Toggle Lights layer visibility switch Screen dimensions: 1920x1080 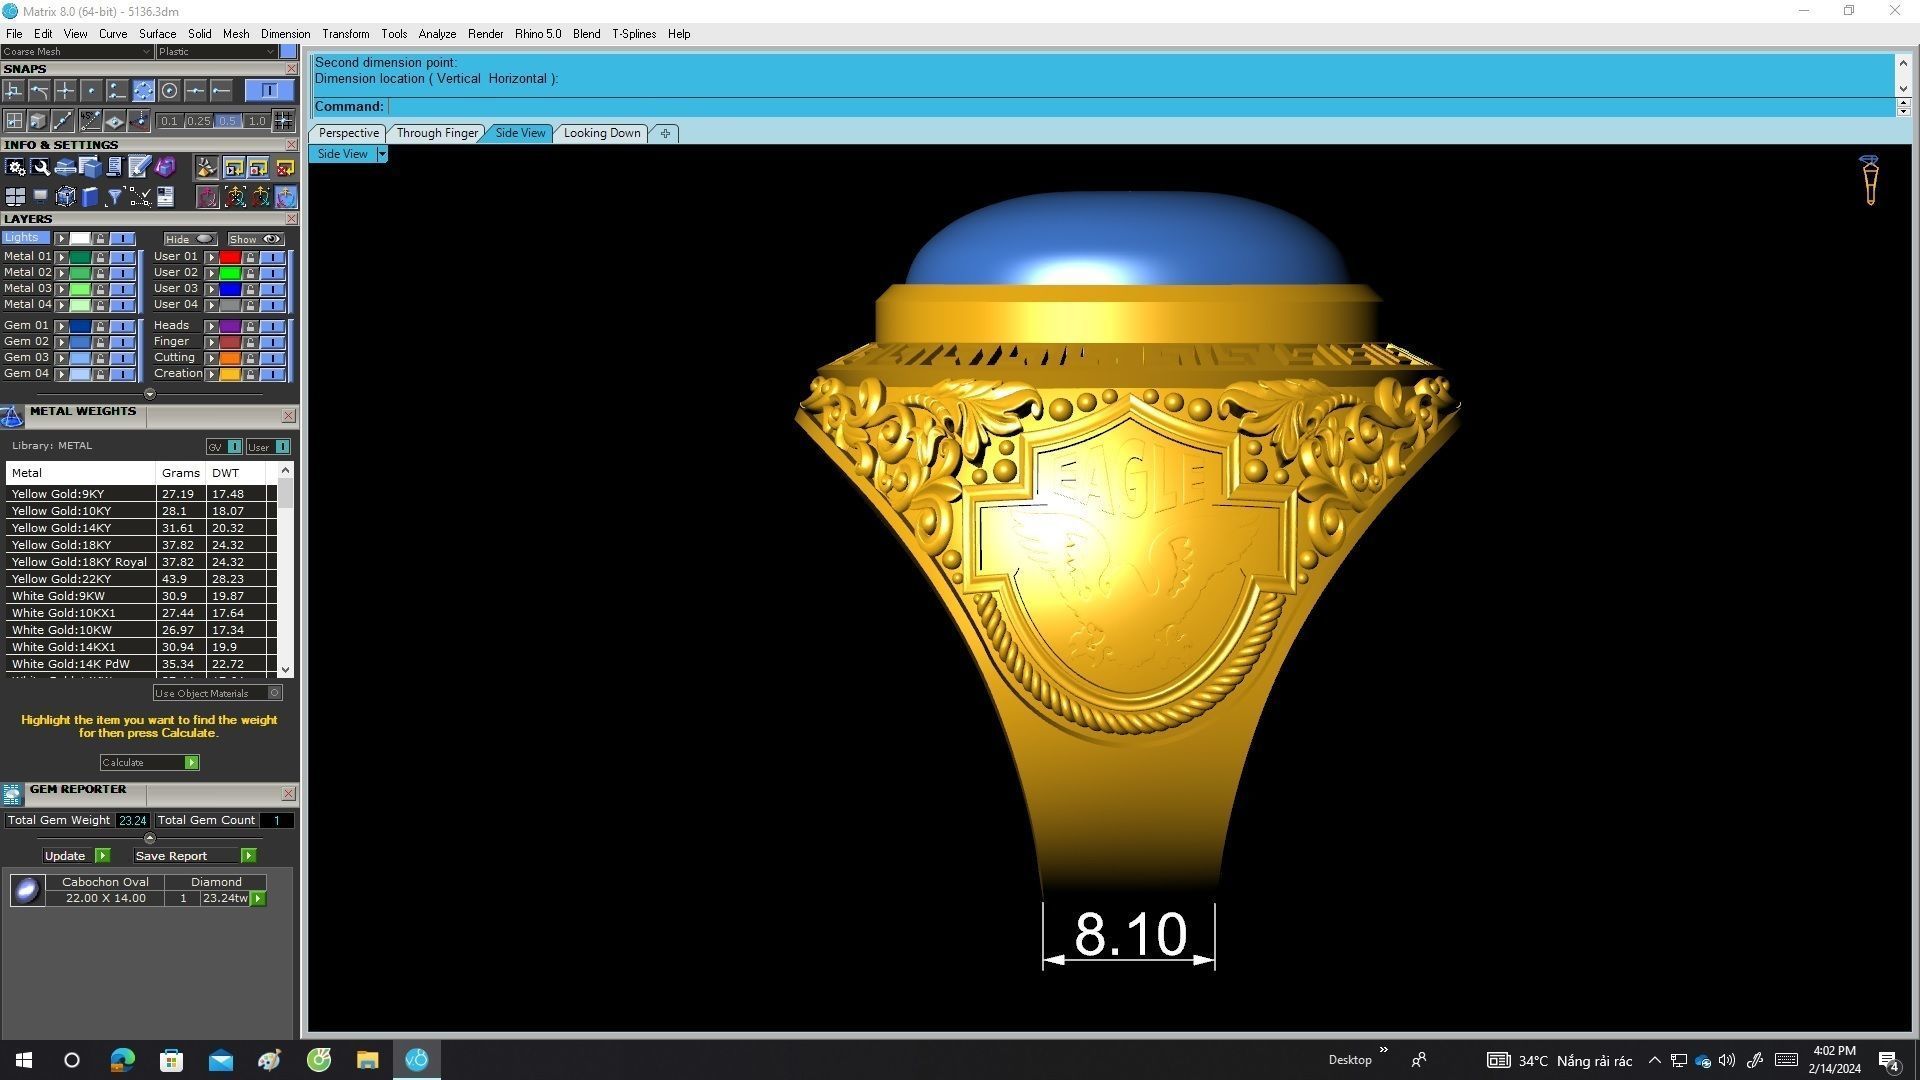click(x=122, y=239)
